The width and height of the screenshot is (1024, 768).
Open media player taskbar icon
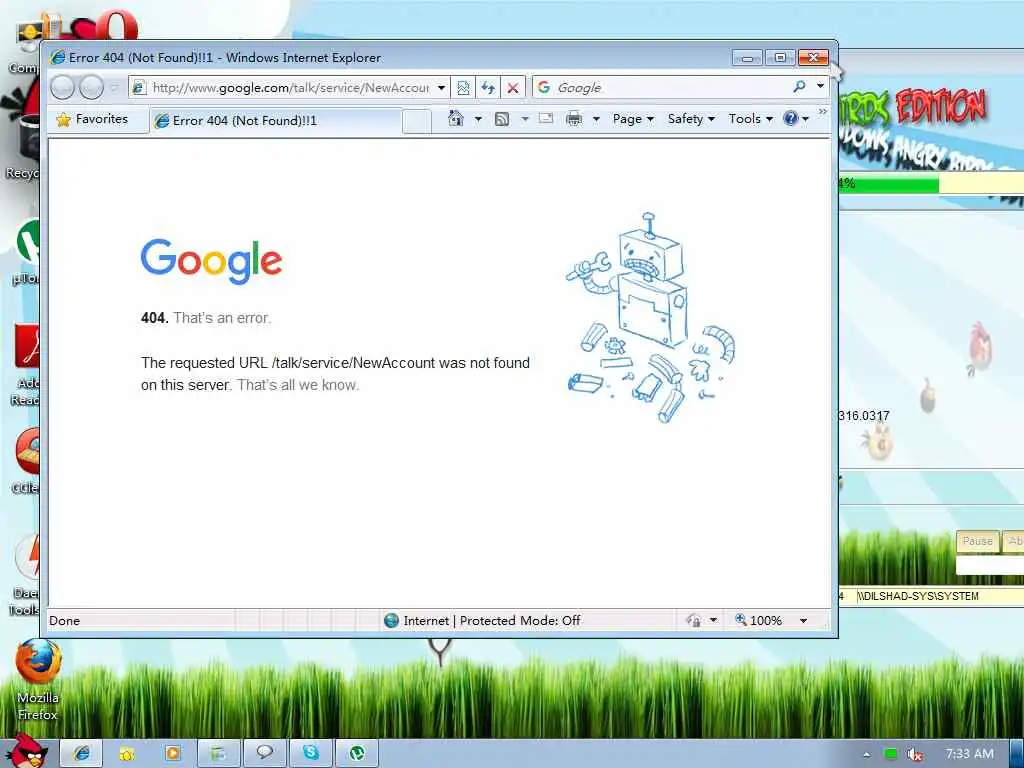click(172, 754)
